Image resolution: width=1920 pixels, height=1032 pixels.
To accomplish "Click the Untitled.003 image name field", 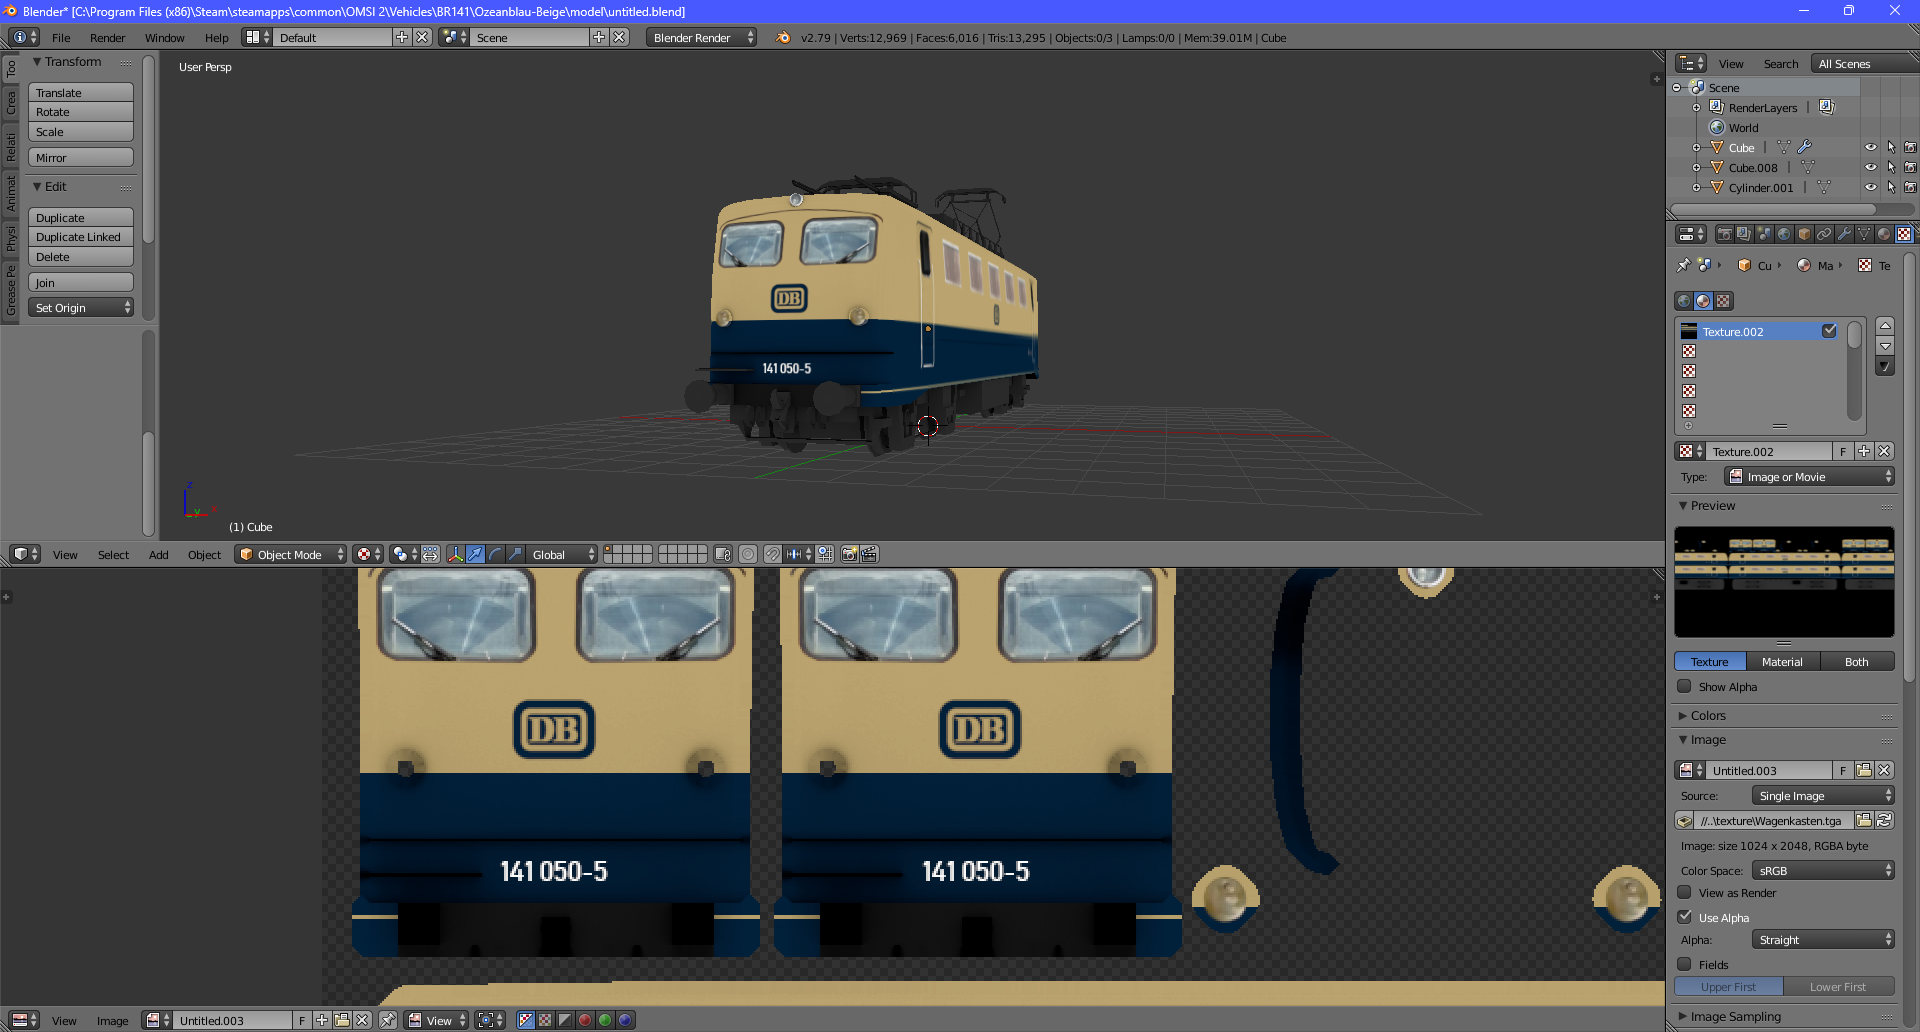I will (1768, 770).
